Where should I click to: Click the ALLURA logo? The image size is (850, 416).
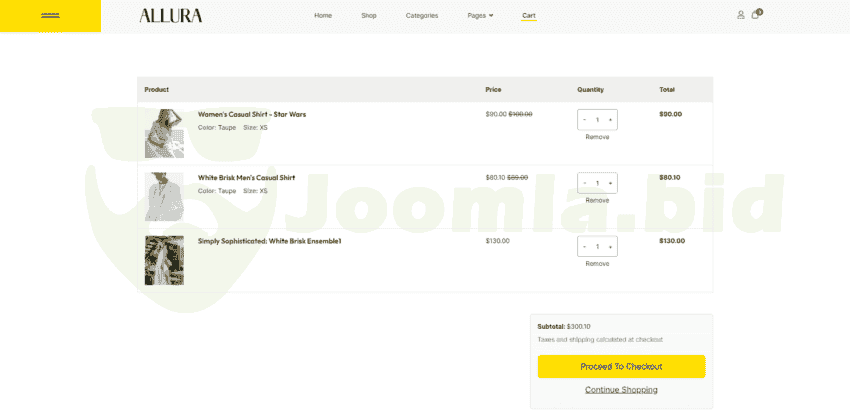pos(170,15)
